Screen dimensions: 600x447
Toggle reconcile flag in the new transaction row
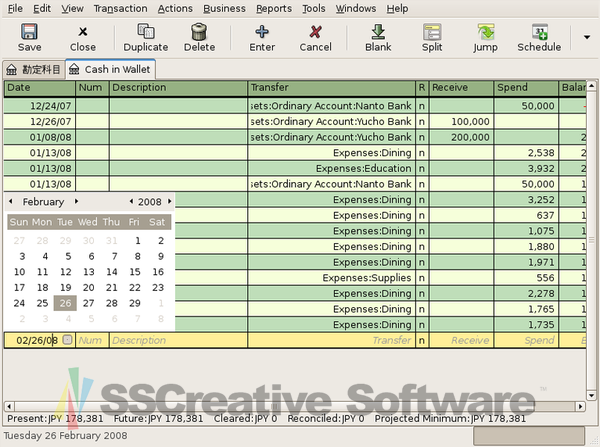coord(422,340)
